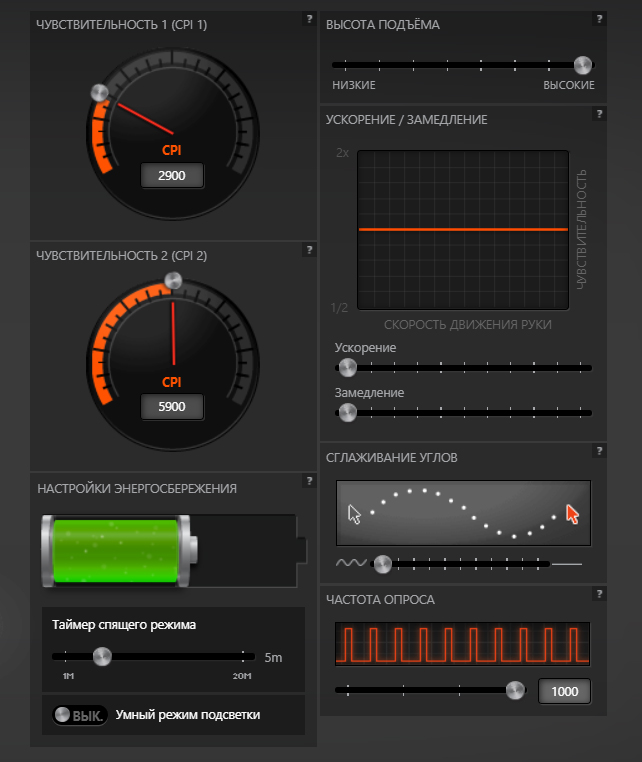Click the Высота подъёма slider handle
The image size is (642, 762).
click(583, 65)
